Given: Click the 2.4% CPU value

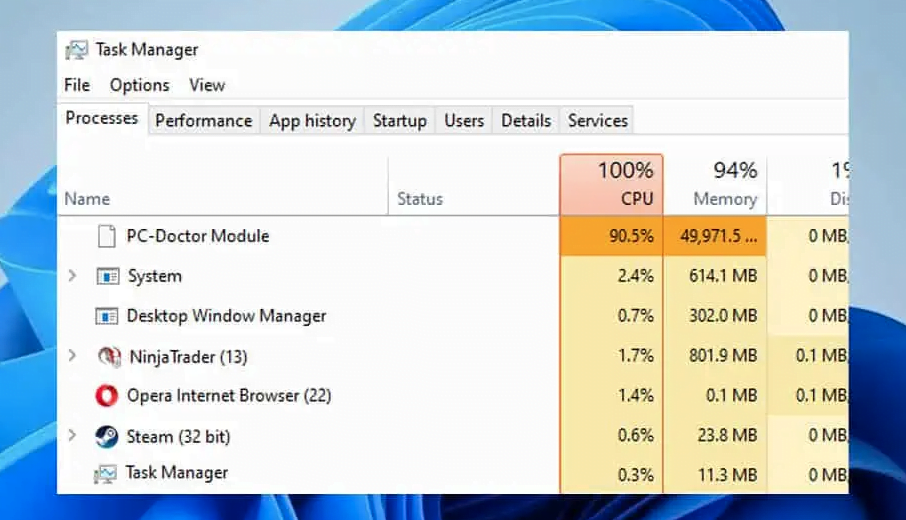Looking at the screenshot, I should click(x=636, y=276).
